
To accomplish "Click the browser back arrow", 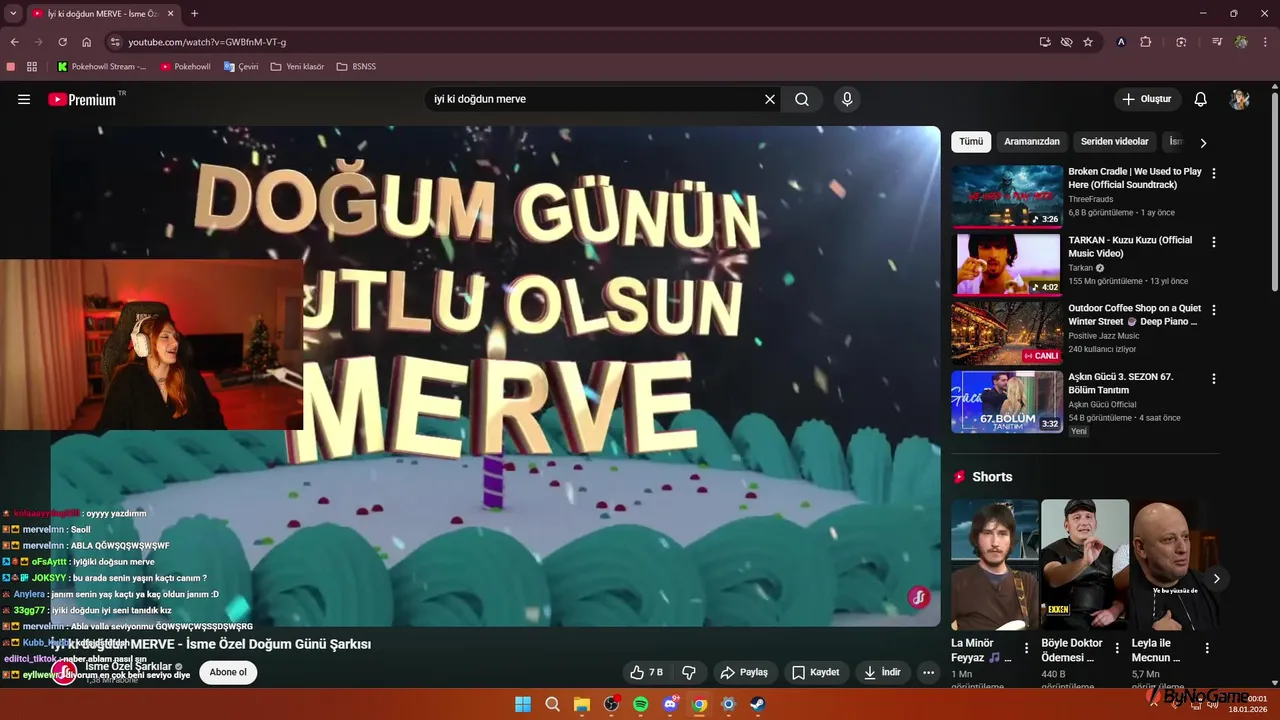I will point(14,42).
